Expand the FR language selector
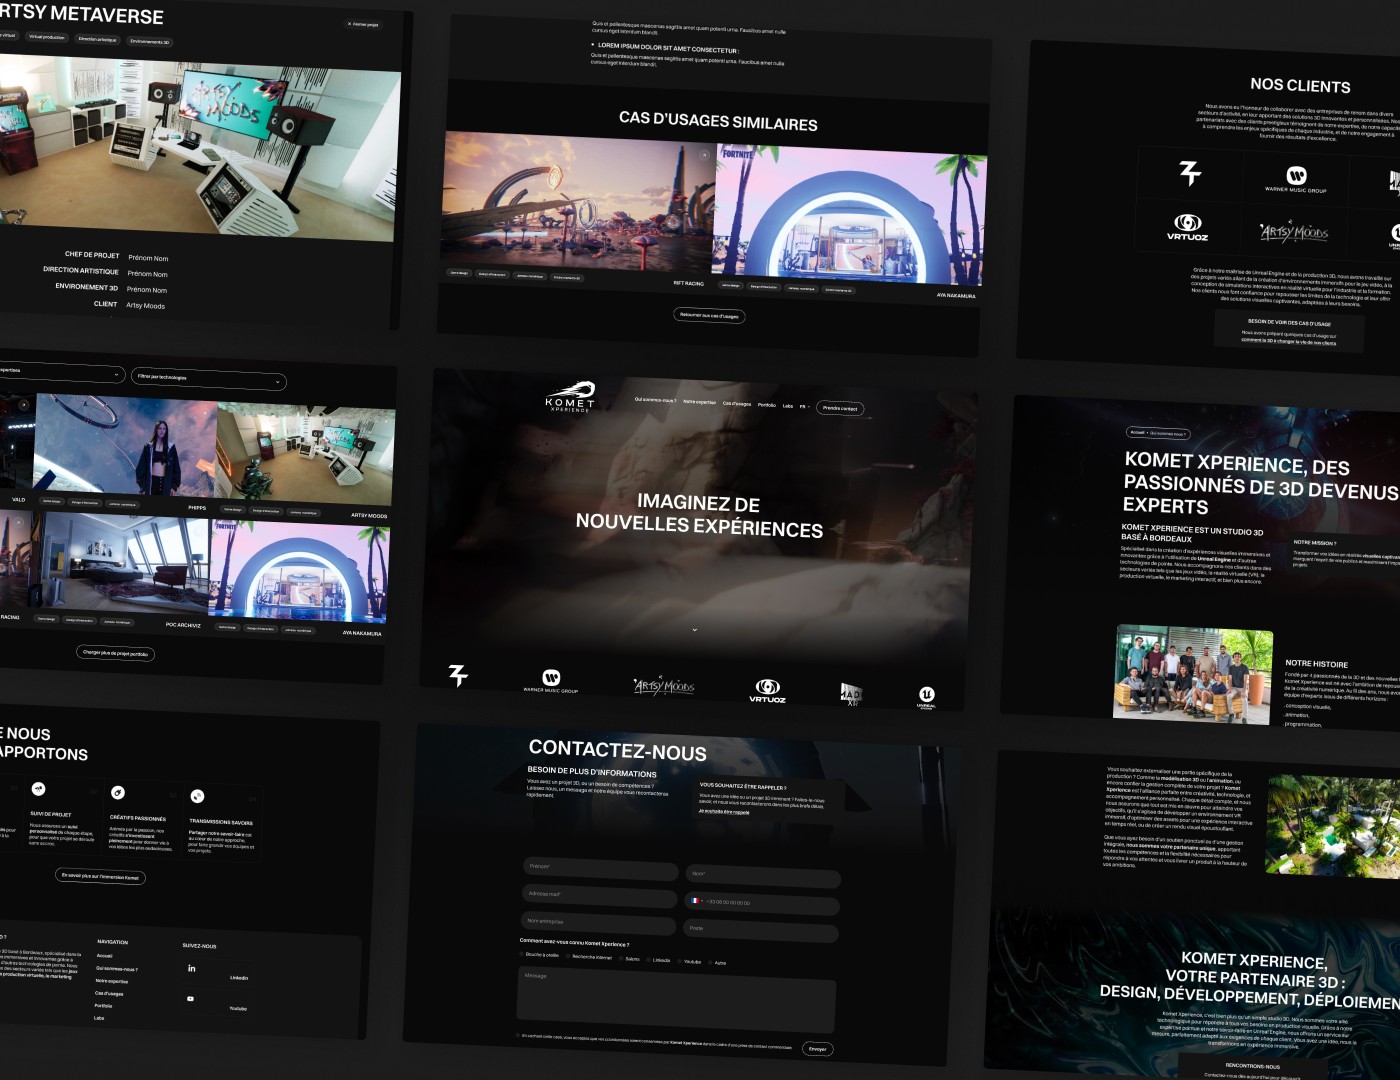 click(x=803, y=407)
